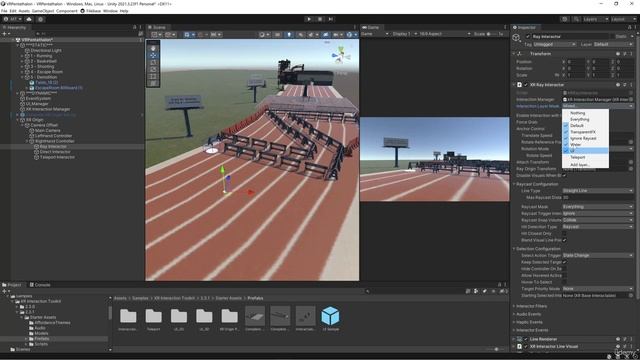Click the Max Raycast Distance field
The image size is (640, 360).
(x=598, y=198)
